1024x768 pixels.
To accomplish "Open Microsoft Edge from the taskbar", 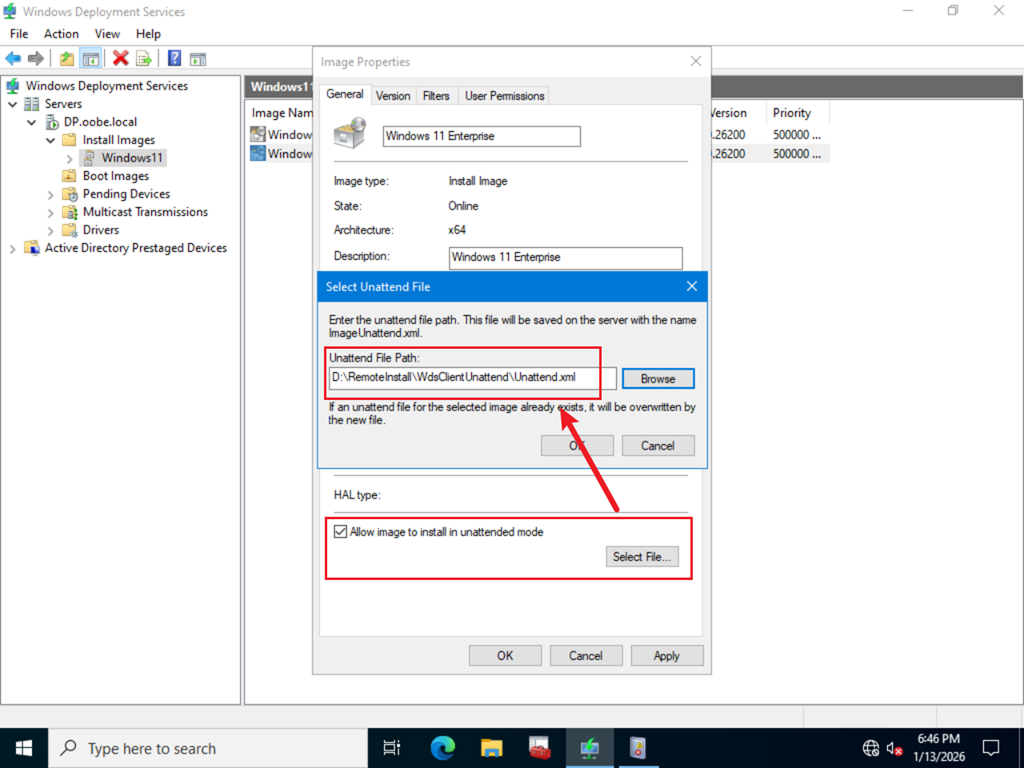I will click(442, 748).
